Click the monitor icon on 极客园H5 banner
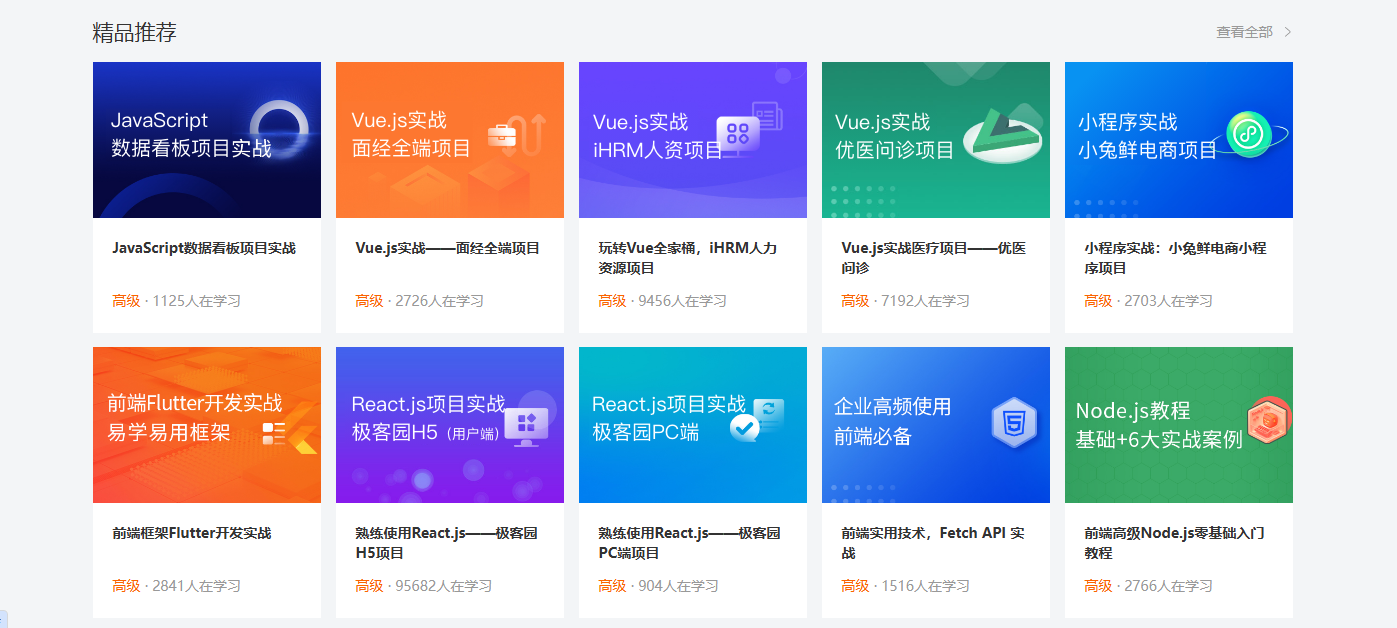The height and width of the screenshot is (628, 1397). pos(526,427)
